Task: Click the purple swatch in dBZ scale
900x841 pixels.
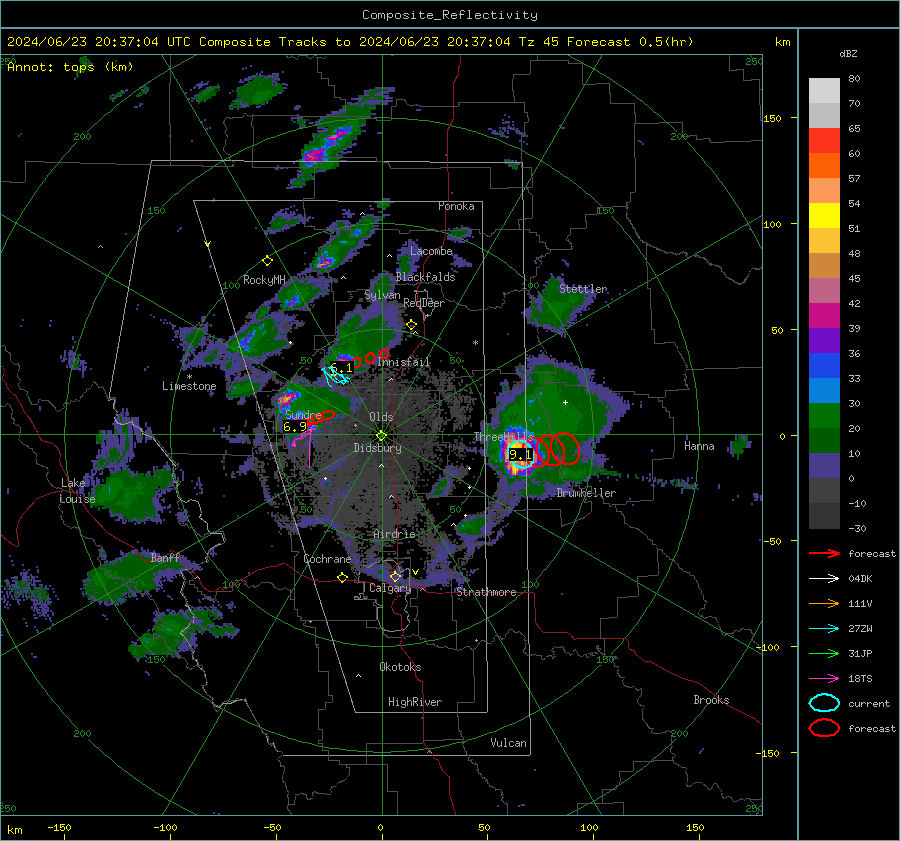Action: click(x=824, y=341)
